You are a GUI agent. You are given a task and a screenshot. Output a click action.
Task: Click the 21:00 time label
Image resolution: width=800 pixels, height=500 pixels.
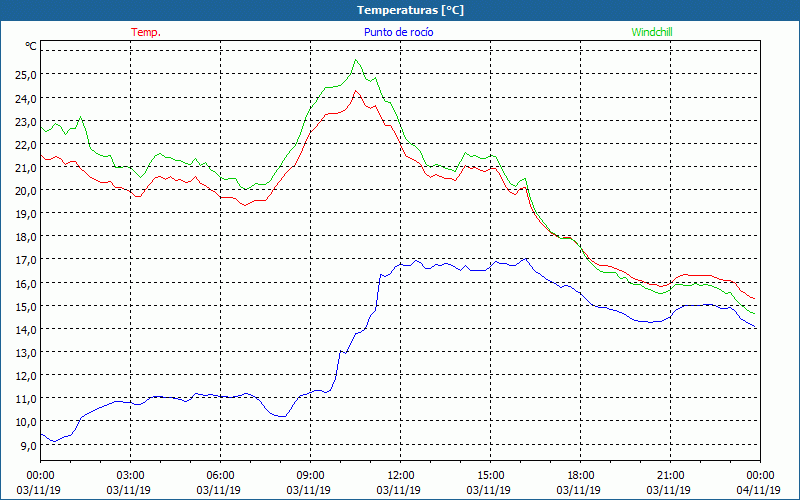pyautogui.click(x=670, y=476)
